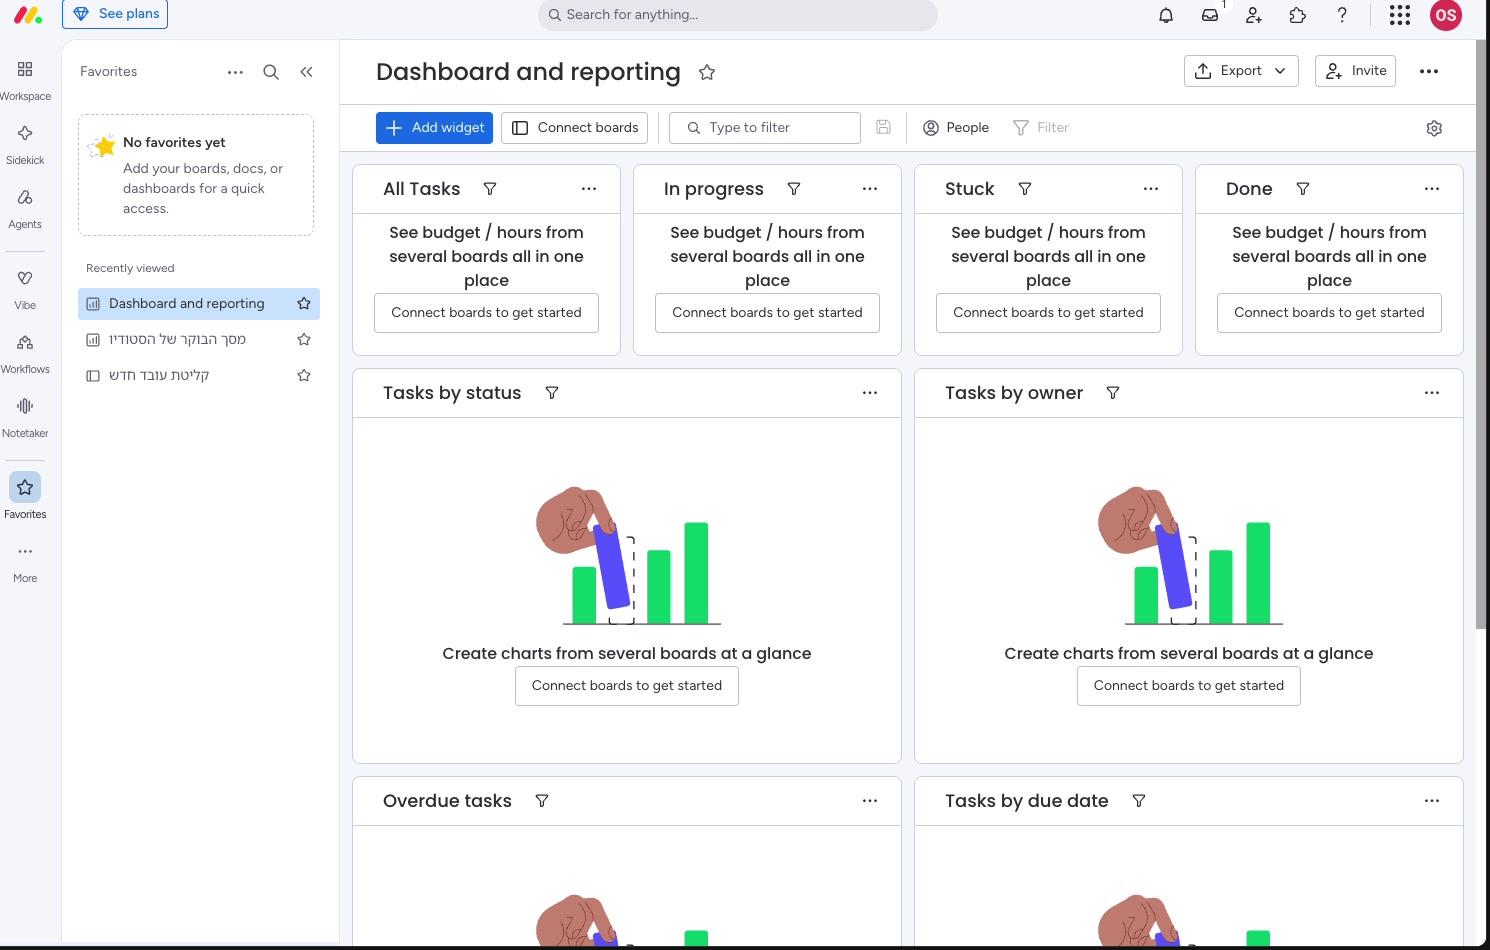This screenshot has height=950, width=1490.
Task: Select Favorites in the sidebar
Action: (x=25, y=496)
